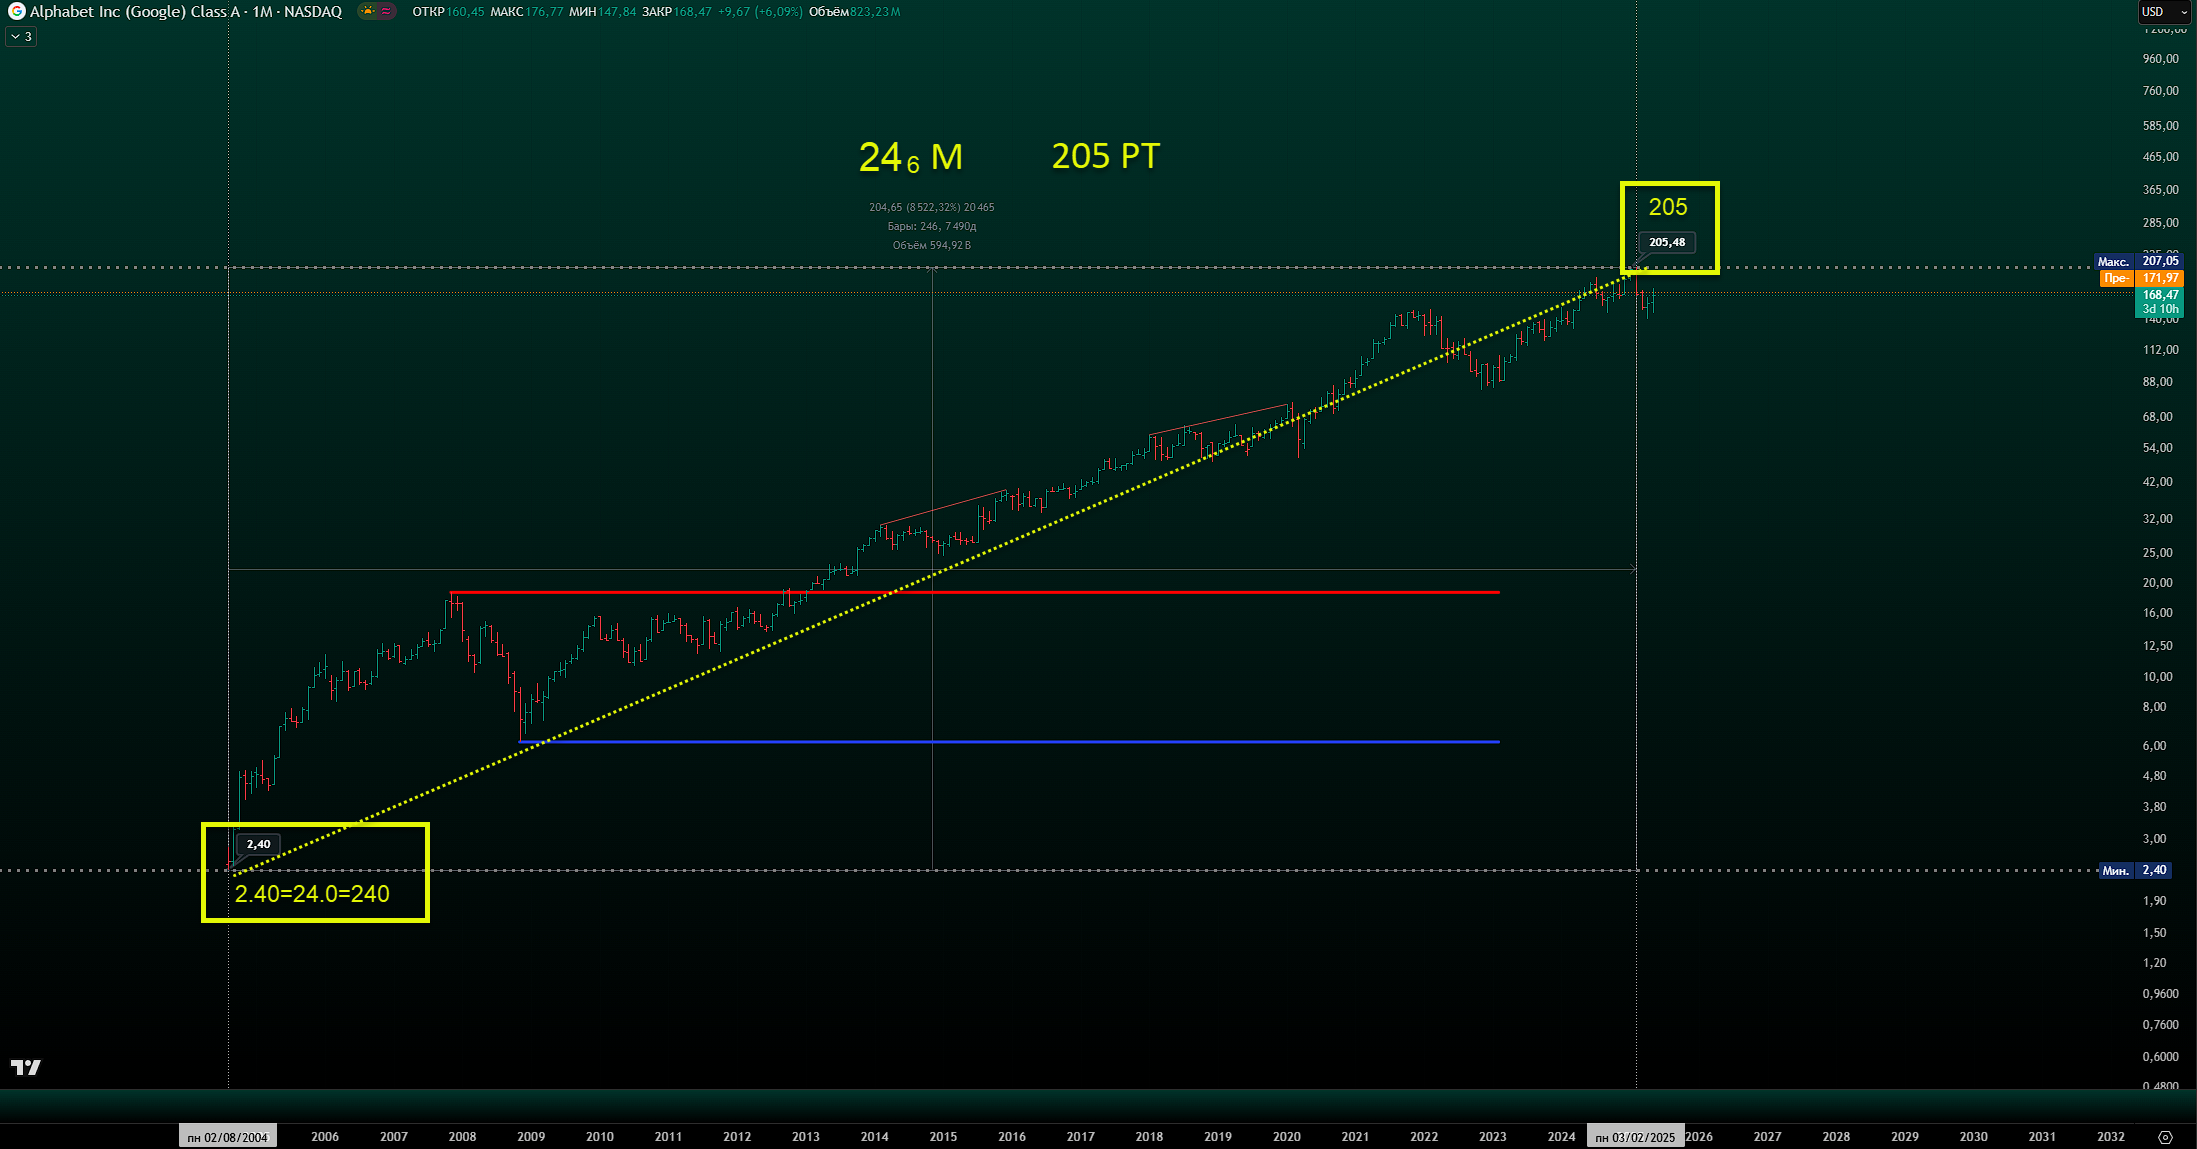
Task: Click year 2020 on the time axis
Action: point(1287,1137)
